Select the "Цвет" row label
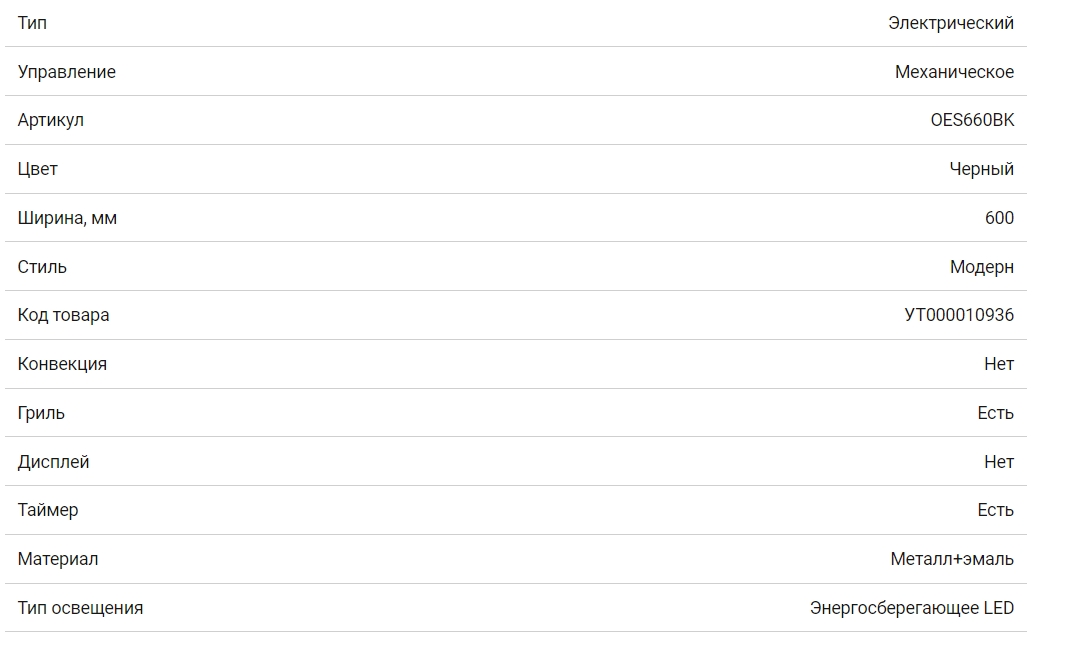Viewport: 1065px width, 648px height. coord(37,169)
